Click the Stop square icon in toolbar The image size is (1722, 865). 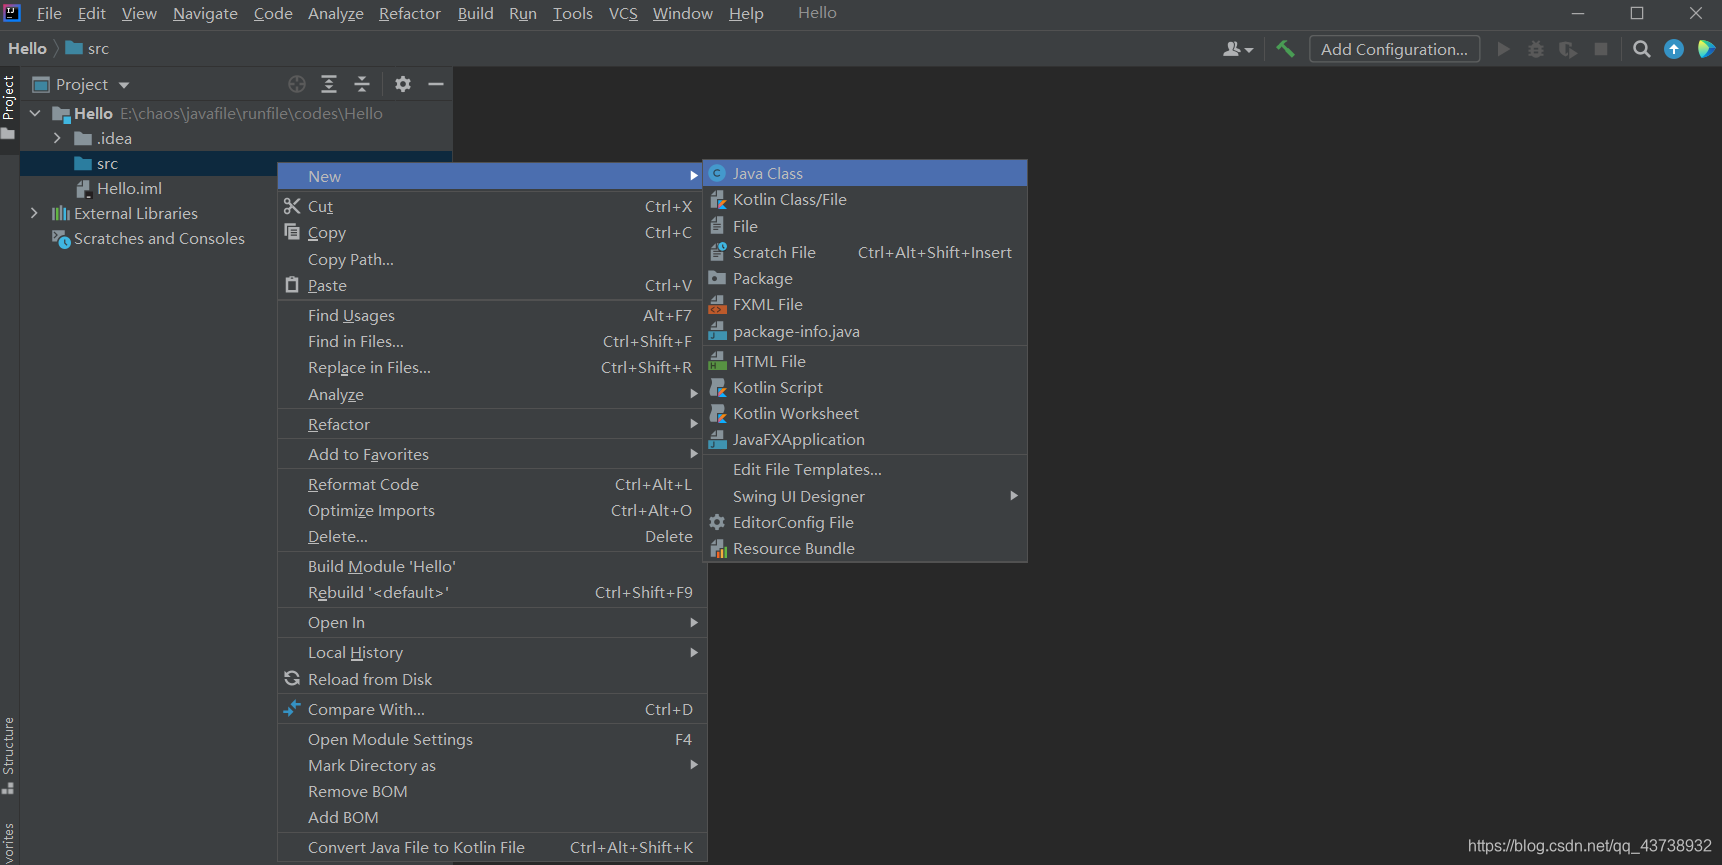(x=1601, y=49)
